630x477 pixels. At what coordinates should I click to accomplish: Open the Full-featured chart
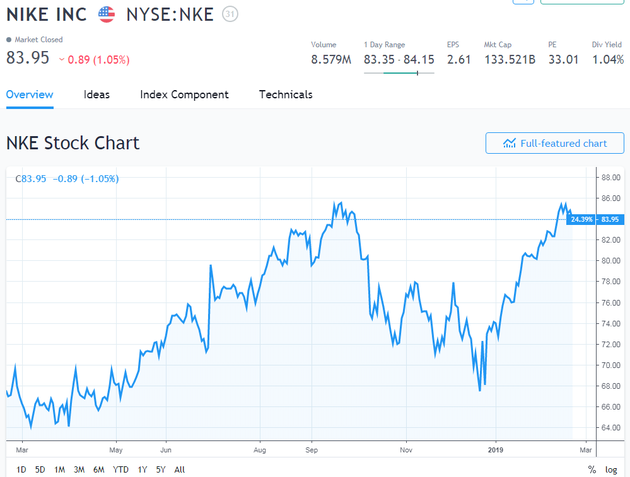(x=554, y=143)
